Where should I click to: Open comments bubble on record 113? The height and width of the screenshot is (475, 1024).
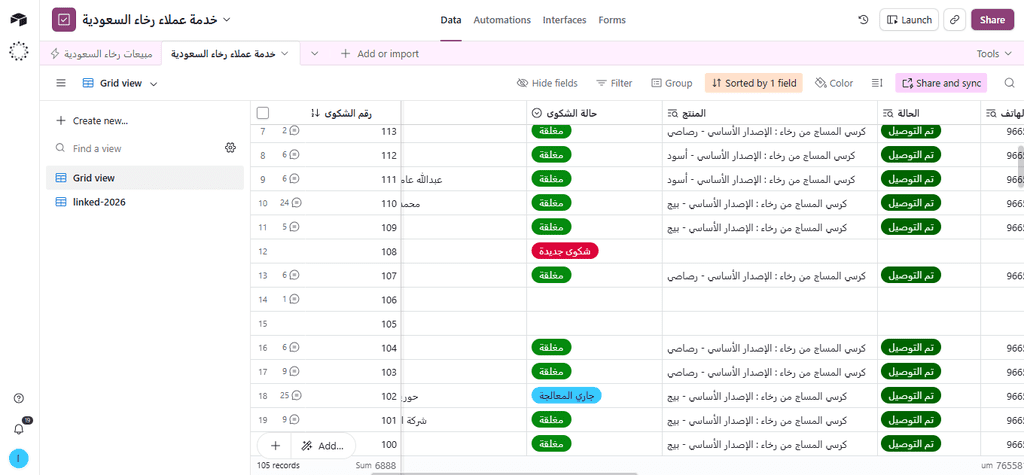(x=295, y=131)
